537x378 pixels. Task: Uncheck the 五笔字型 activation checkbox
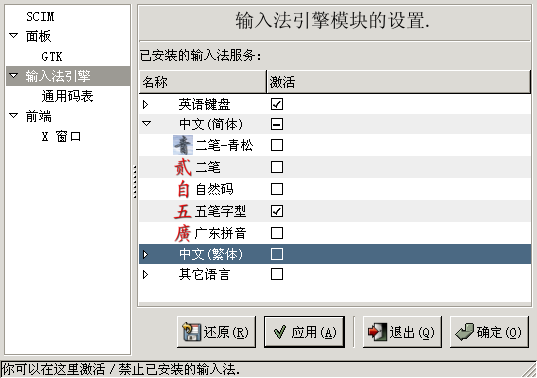(x=277, y=211)
